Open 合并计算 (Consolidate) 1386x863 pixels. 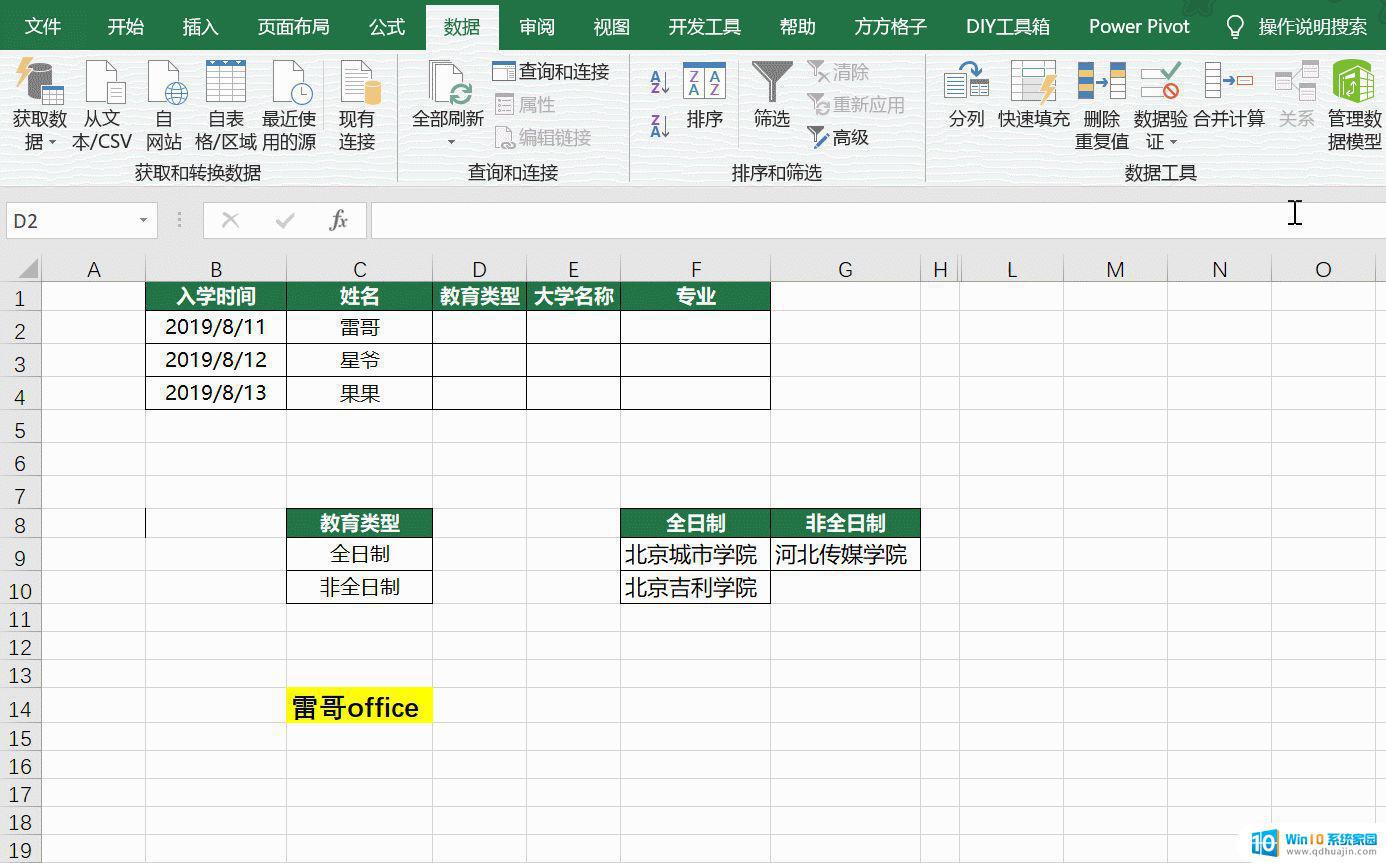point(1229,95)
